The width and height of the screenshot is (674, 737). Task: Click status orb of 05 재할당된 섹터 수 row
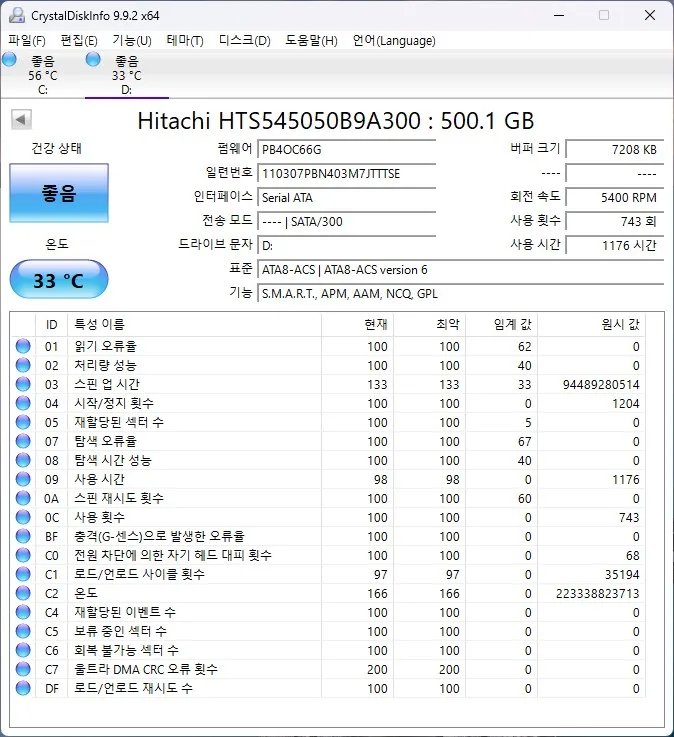[23, 422]
